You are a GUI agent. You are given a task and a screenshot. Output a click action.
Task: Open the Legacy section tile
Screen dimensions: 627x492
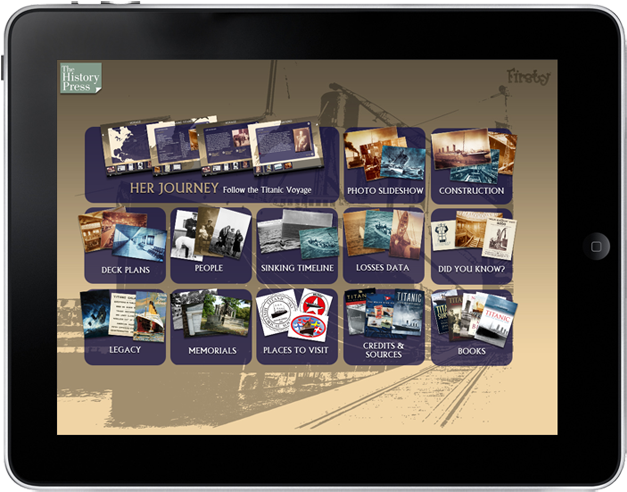pos(125,326)
